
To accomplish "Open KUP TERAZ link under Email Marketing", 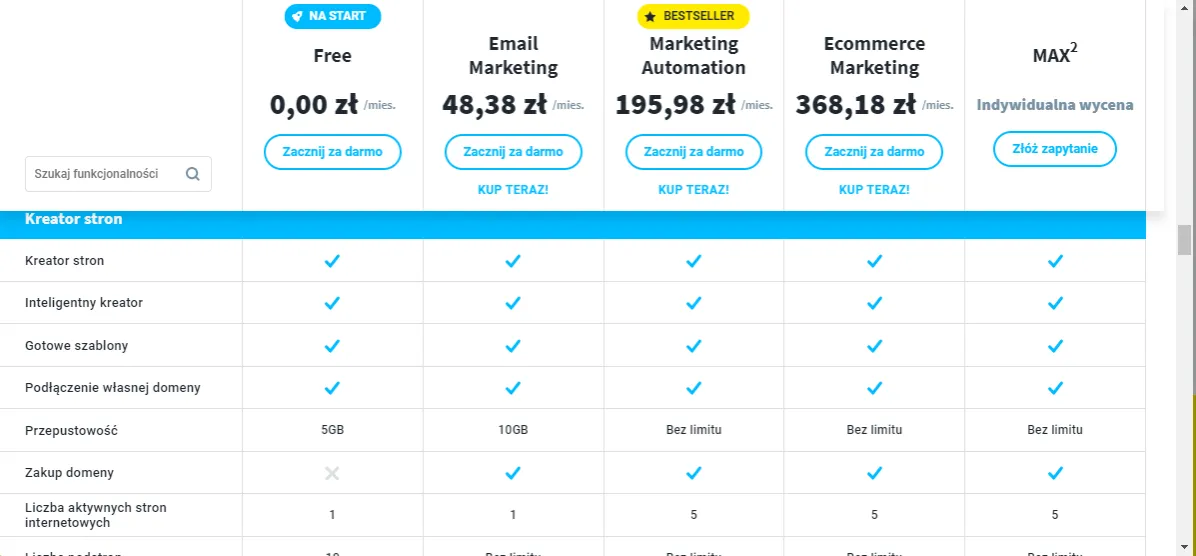I will click(x=513, y=189).
